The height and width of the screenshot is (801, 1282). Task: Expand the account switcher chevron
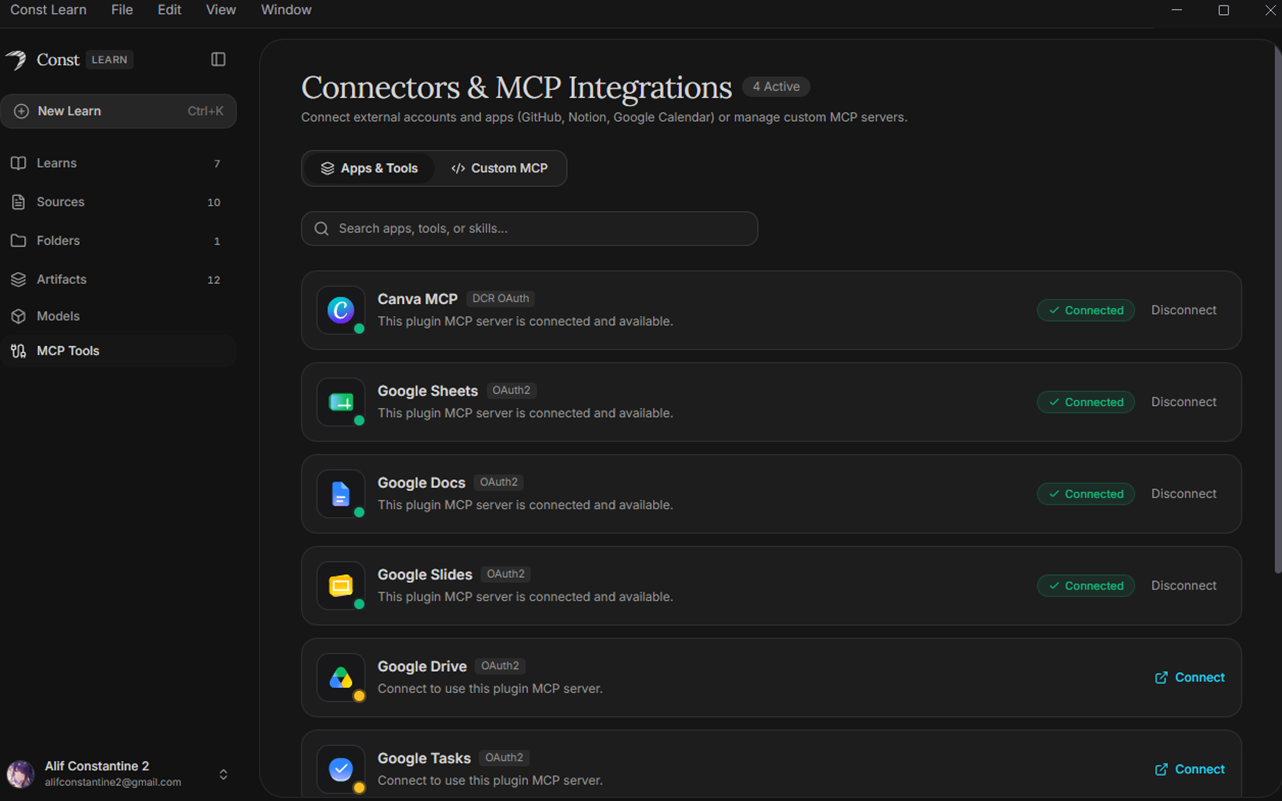[223, 774]
